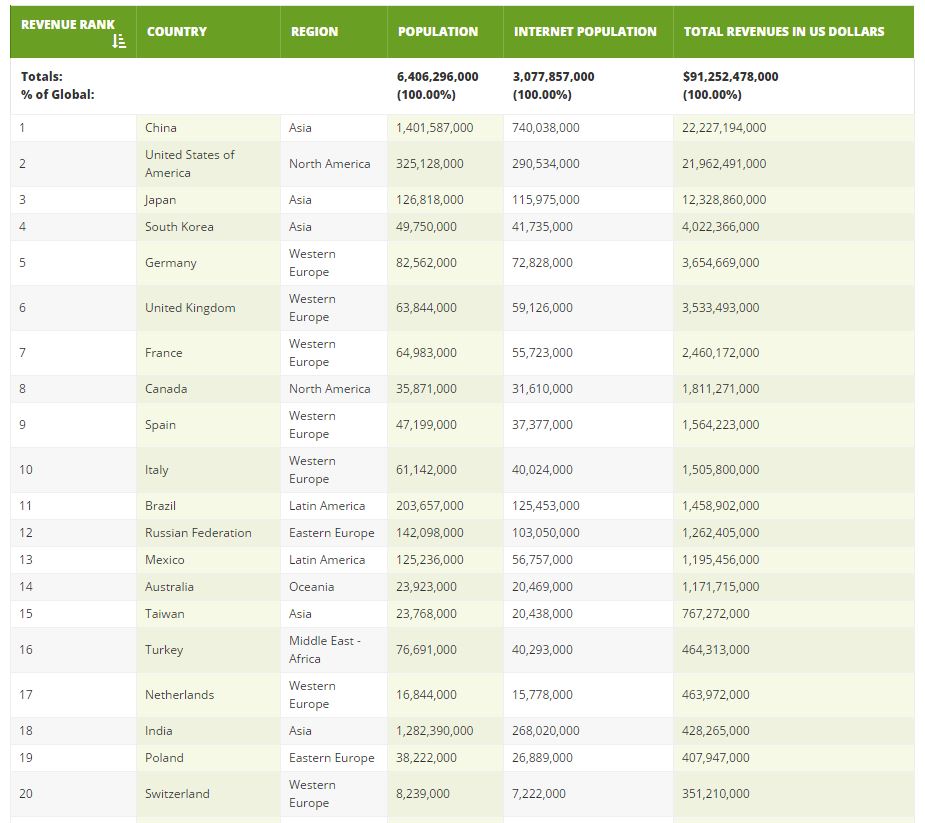Click the Turkey country name
Viewport: 925px width, 823px height.
pyautogui.click(x=164, y=650)
